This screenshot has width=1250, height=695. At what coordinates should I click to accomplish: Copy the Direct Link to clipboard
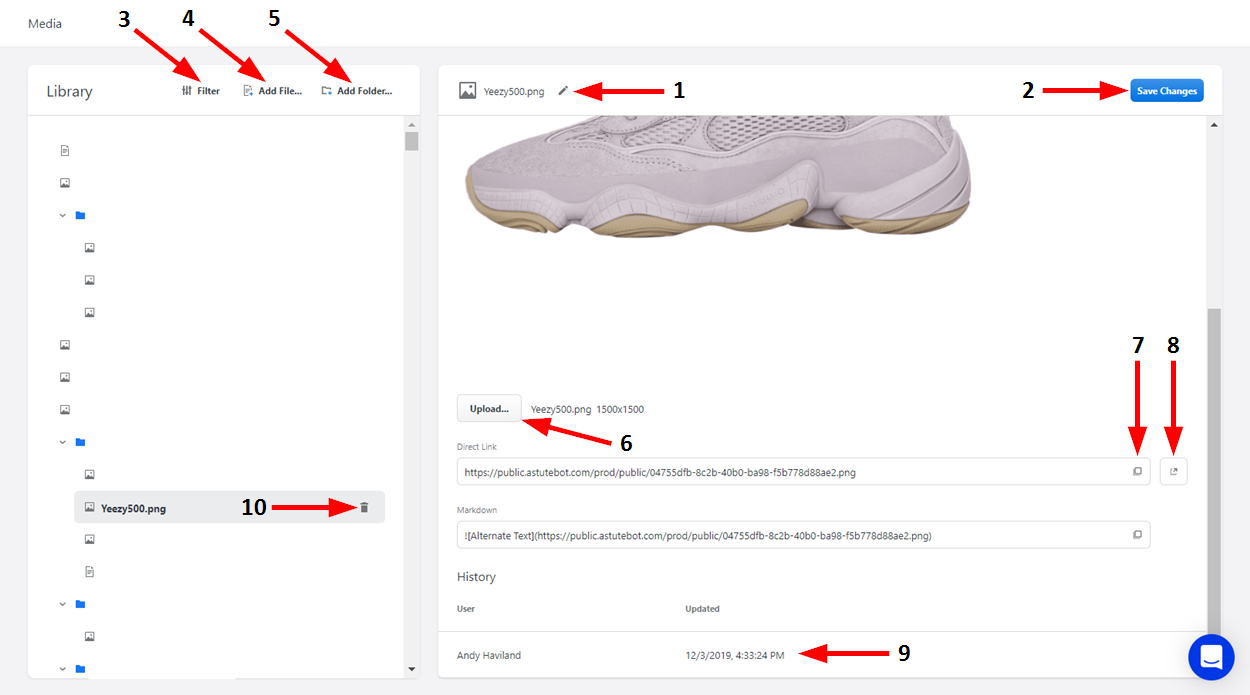pyautogui.click(x=1137, y=472)
